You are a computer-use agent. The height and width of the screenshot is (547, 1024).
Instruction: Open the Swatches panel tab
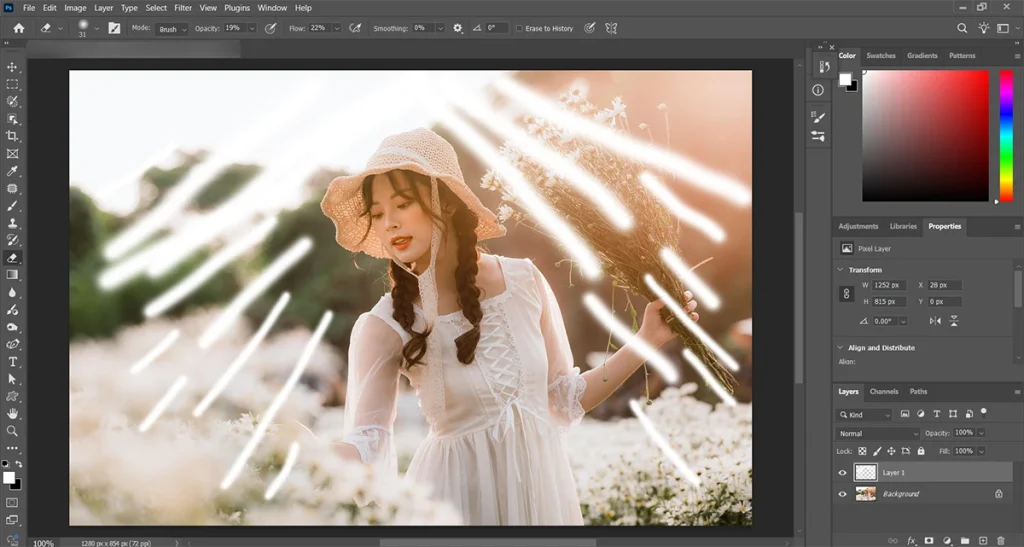click(x=880, y=56)
